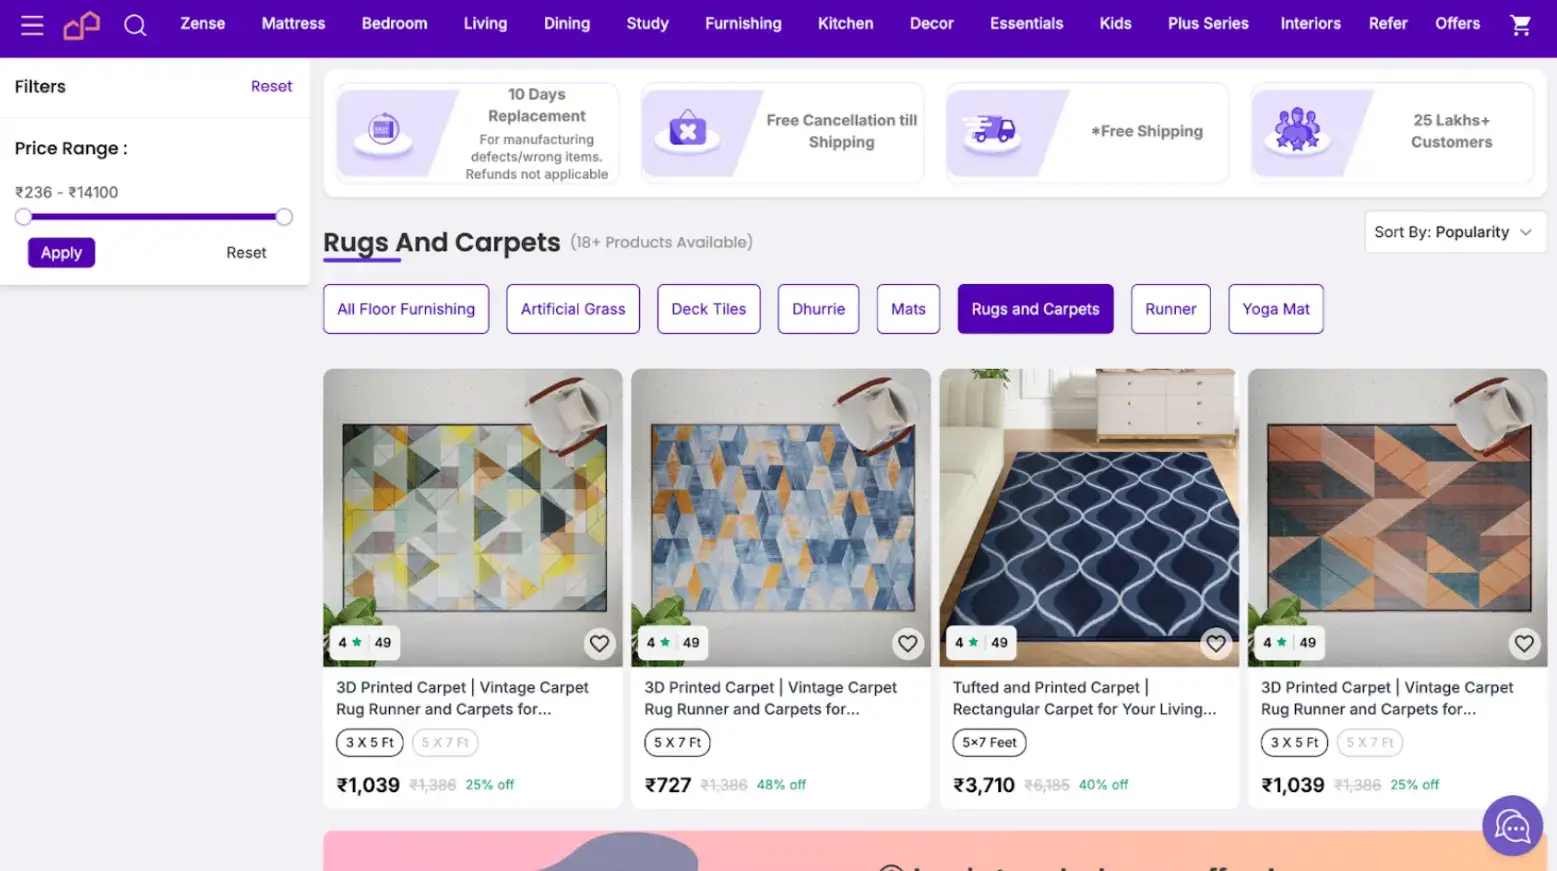Select the Yoga Mat category tab
The height and width of the screenshot is (871, 1557).
[x=1275, y=309]
